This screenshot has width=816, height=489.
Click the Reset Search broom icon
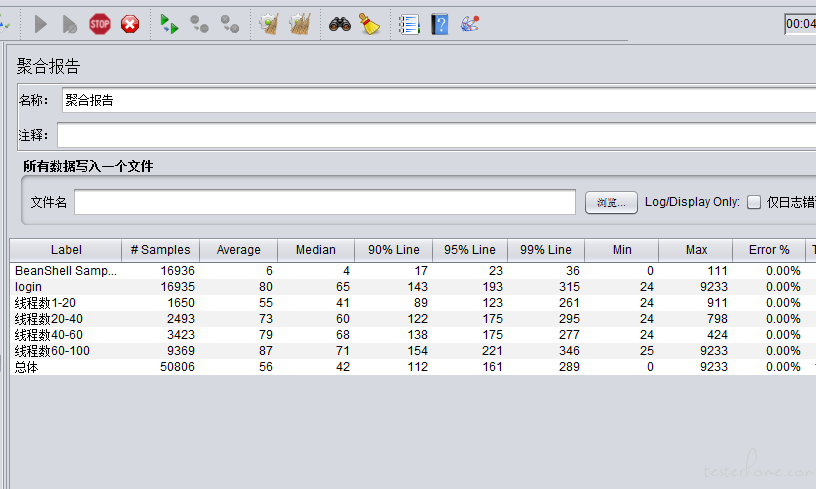370,24
